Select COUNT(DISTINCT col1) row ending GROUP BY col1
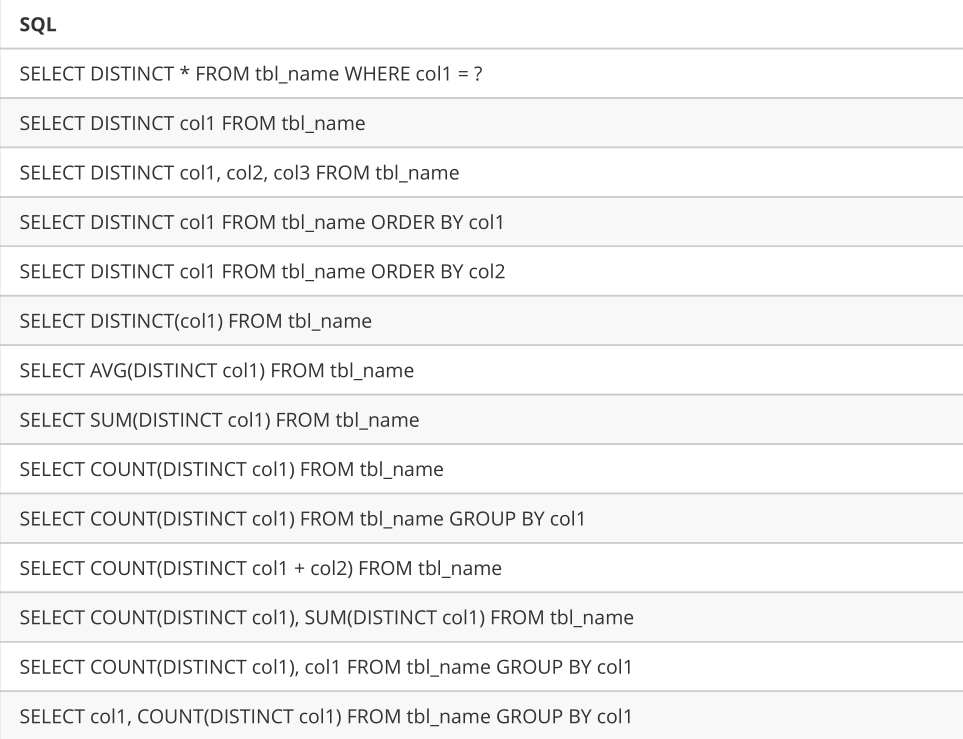 (x=482, y=518)
